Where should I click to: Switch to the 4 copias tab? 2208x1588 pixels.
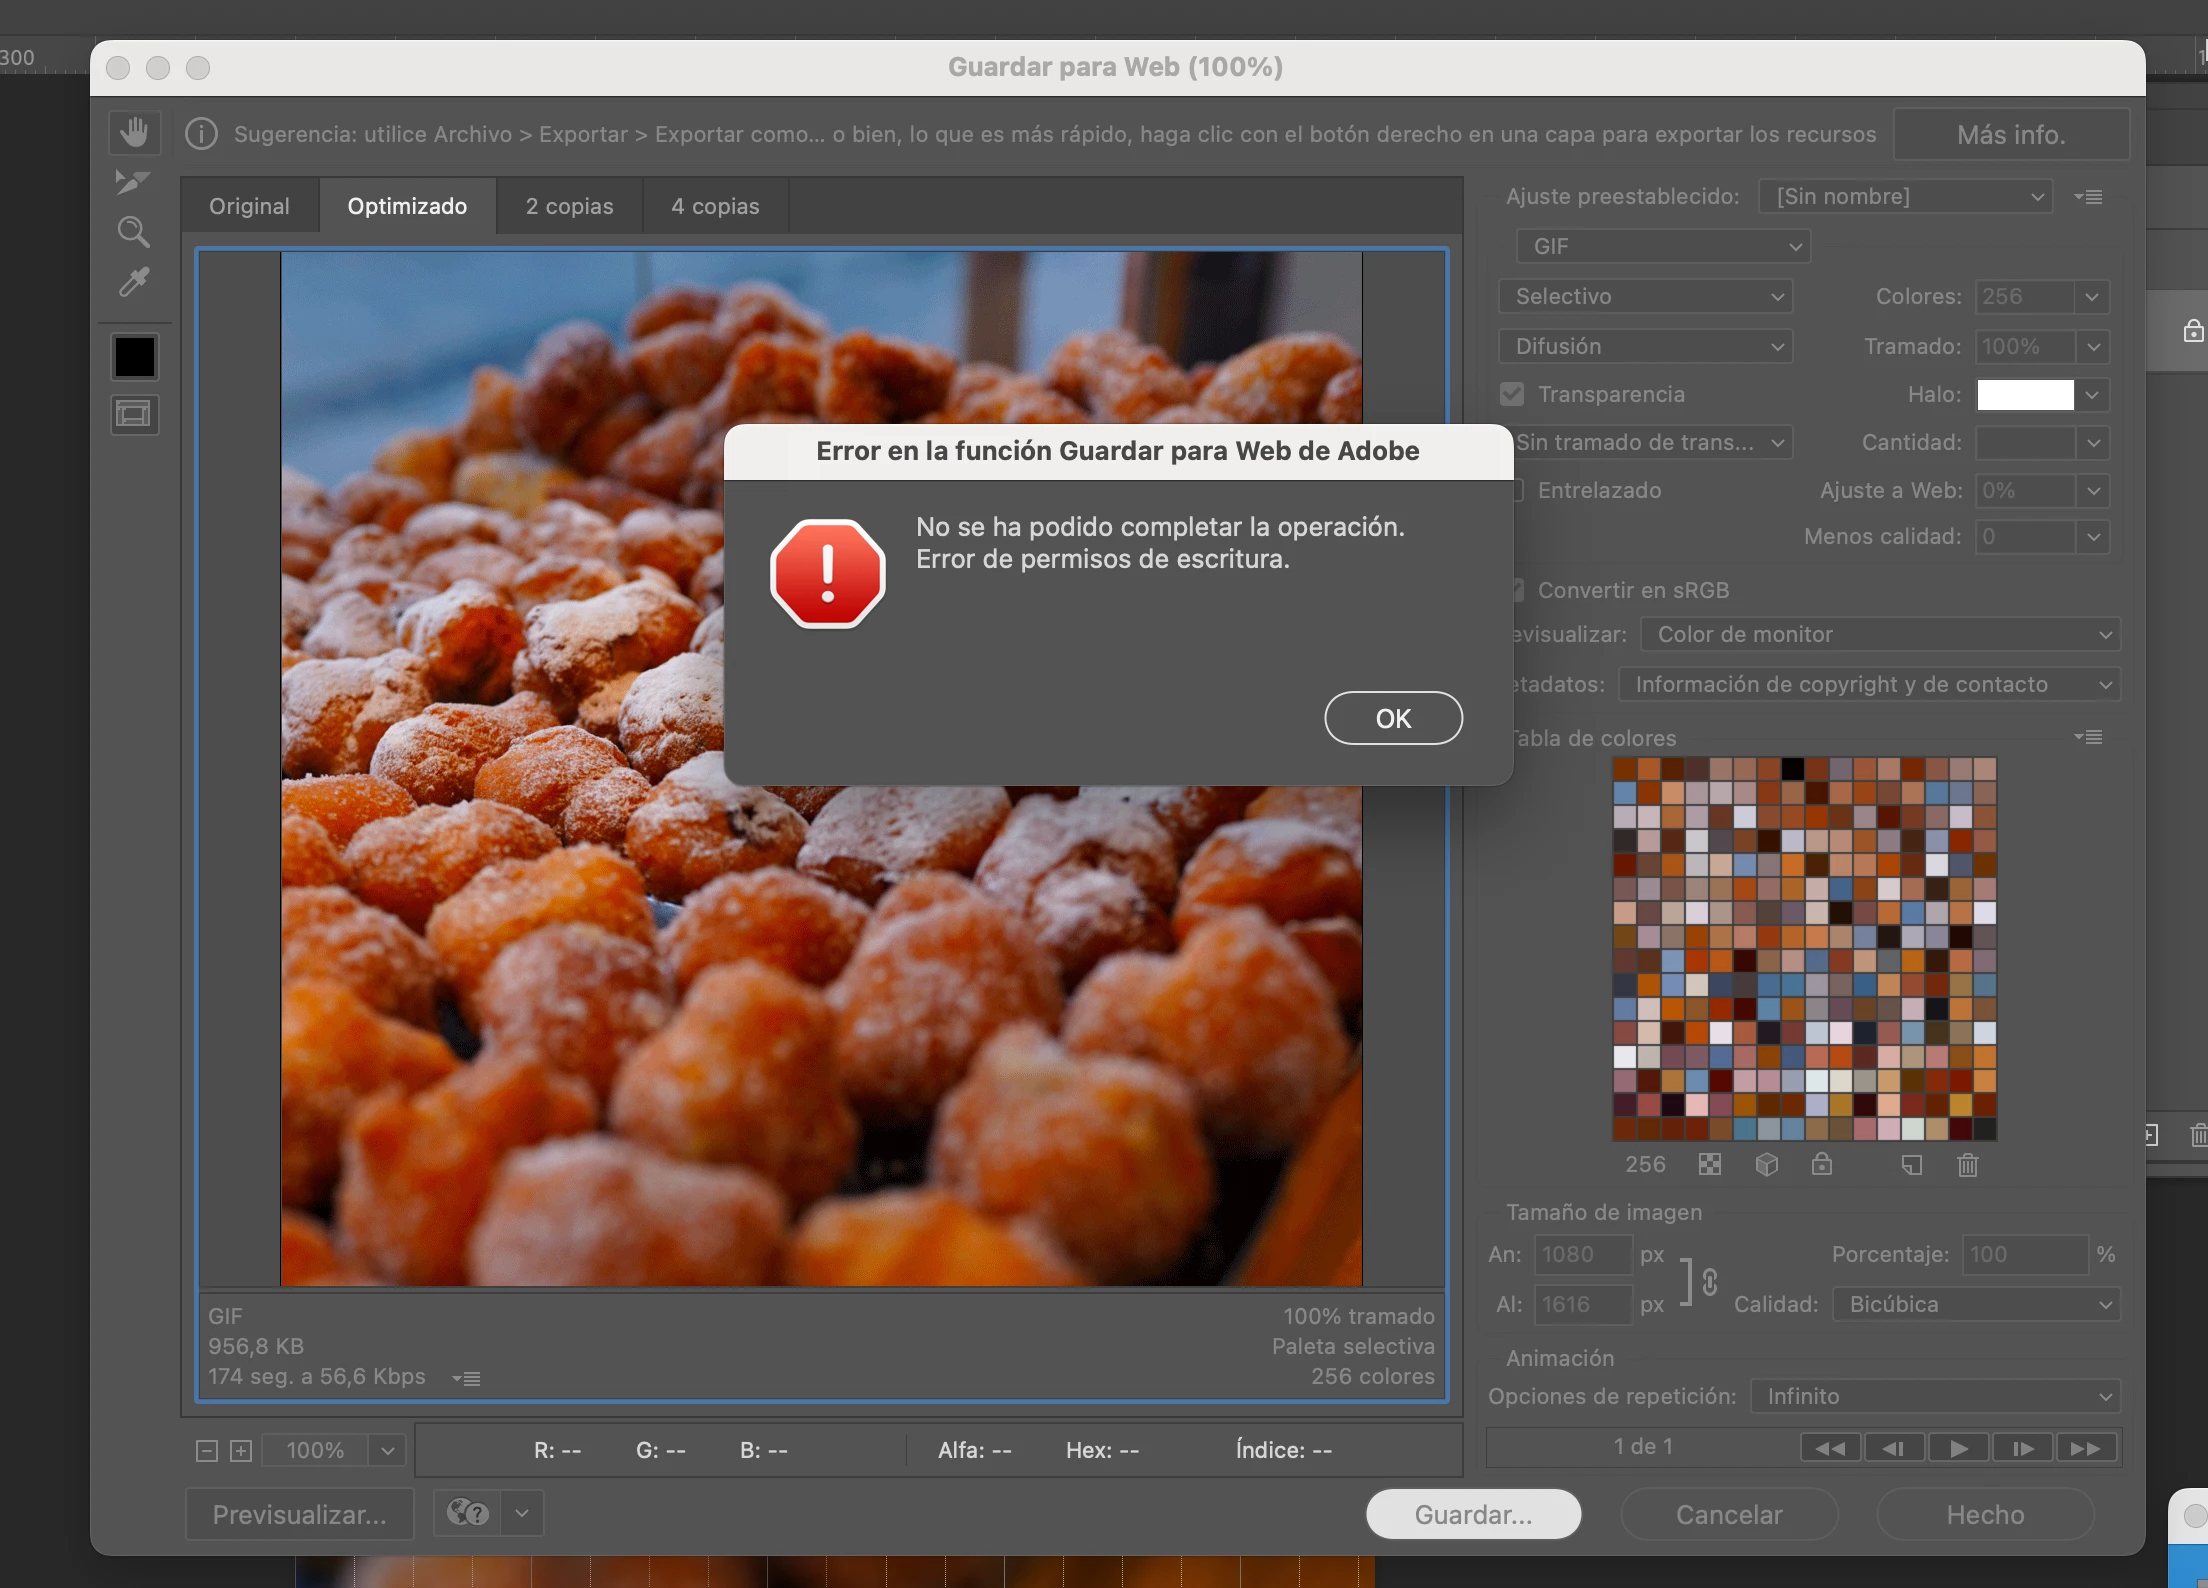tap(715, 206)
